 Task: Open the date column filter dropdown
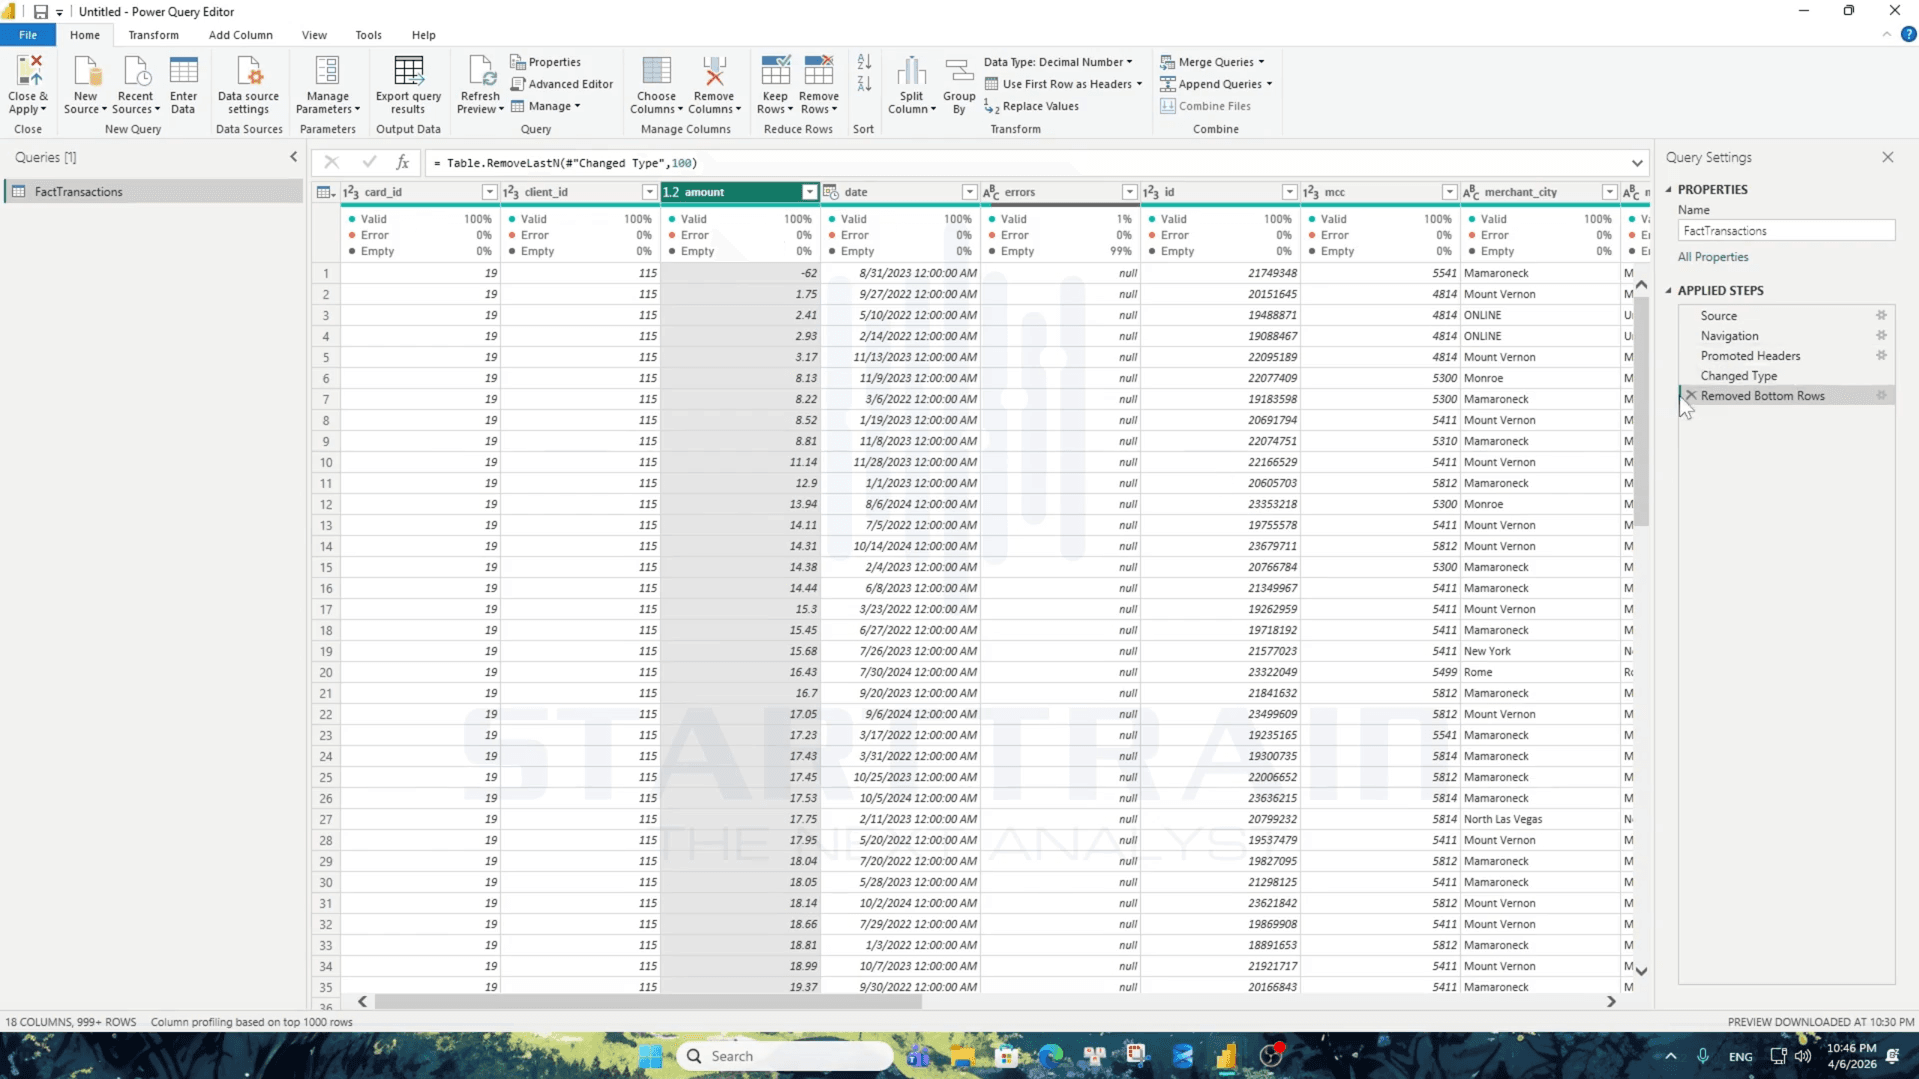[x=969, y=192]
